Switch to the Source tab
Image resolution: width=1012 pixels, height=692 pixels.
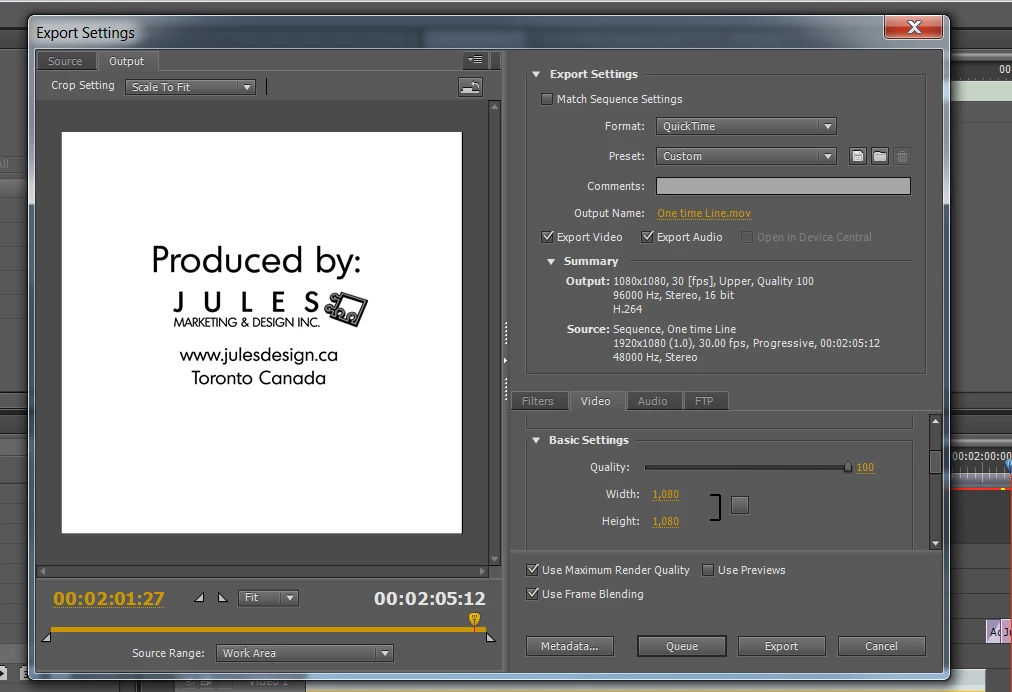pos(65,61)
